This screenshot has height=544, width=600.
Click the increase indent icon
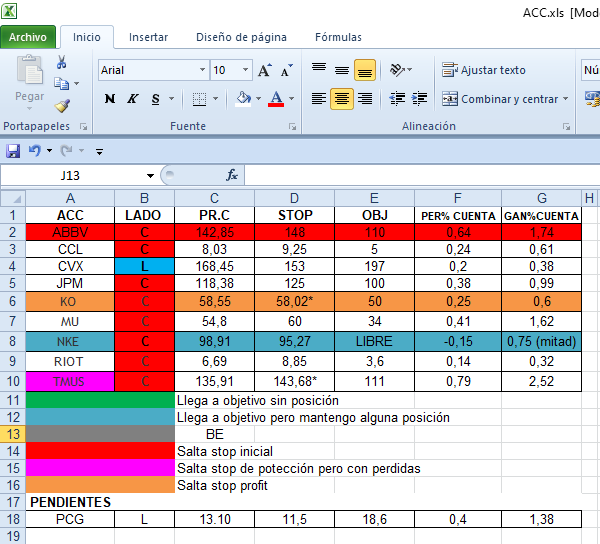(419, 99)
